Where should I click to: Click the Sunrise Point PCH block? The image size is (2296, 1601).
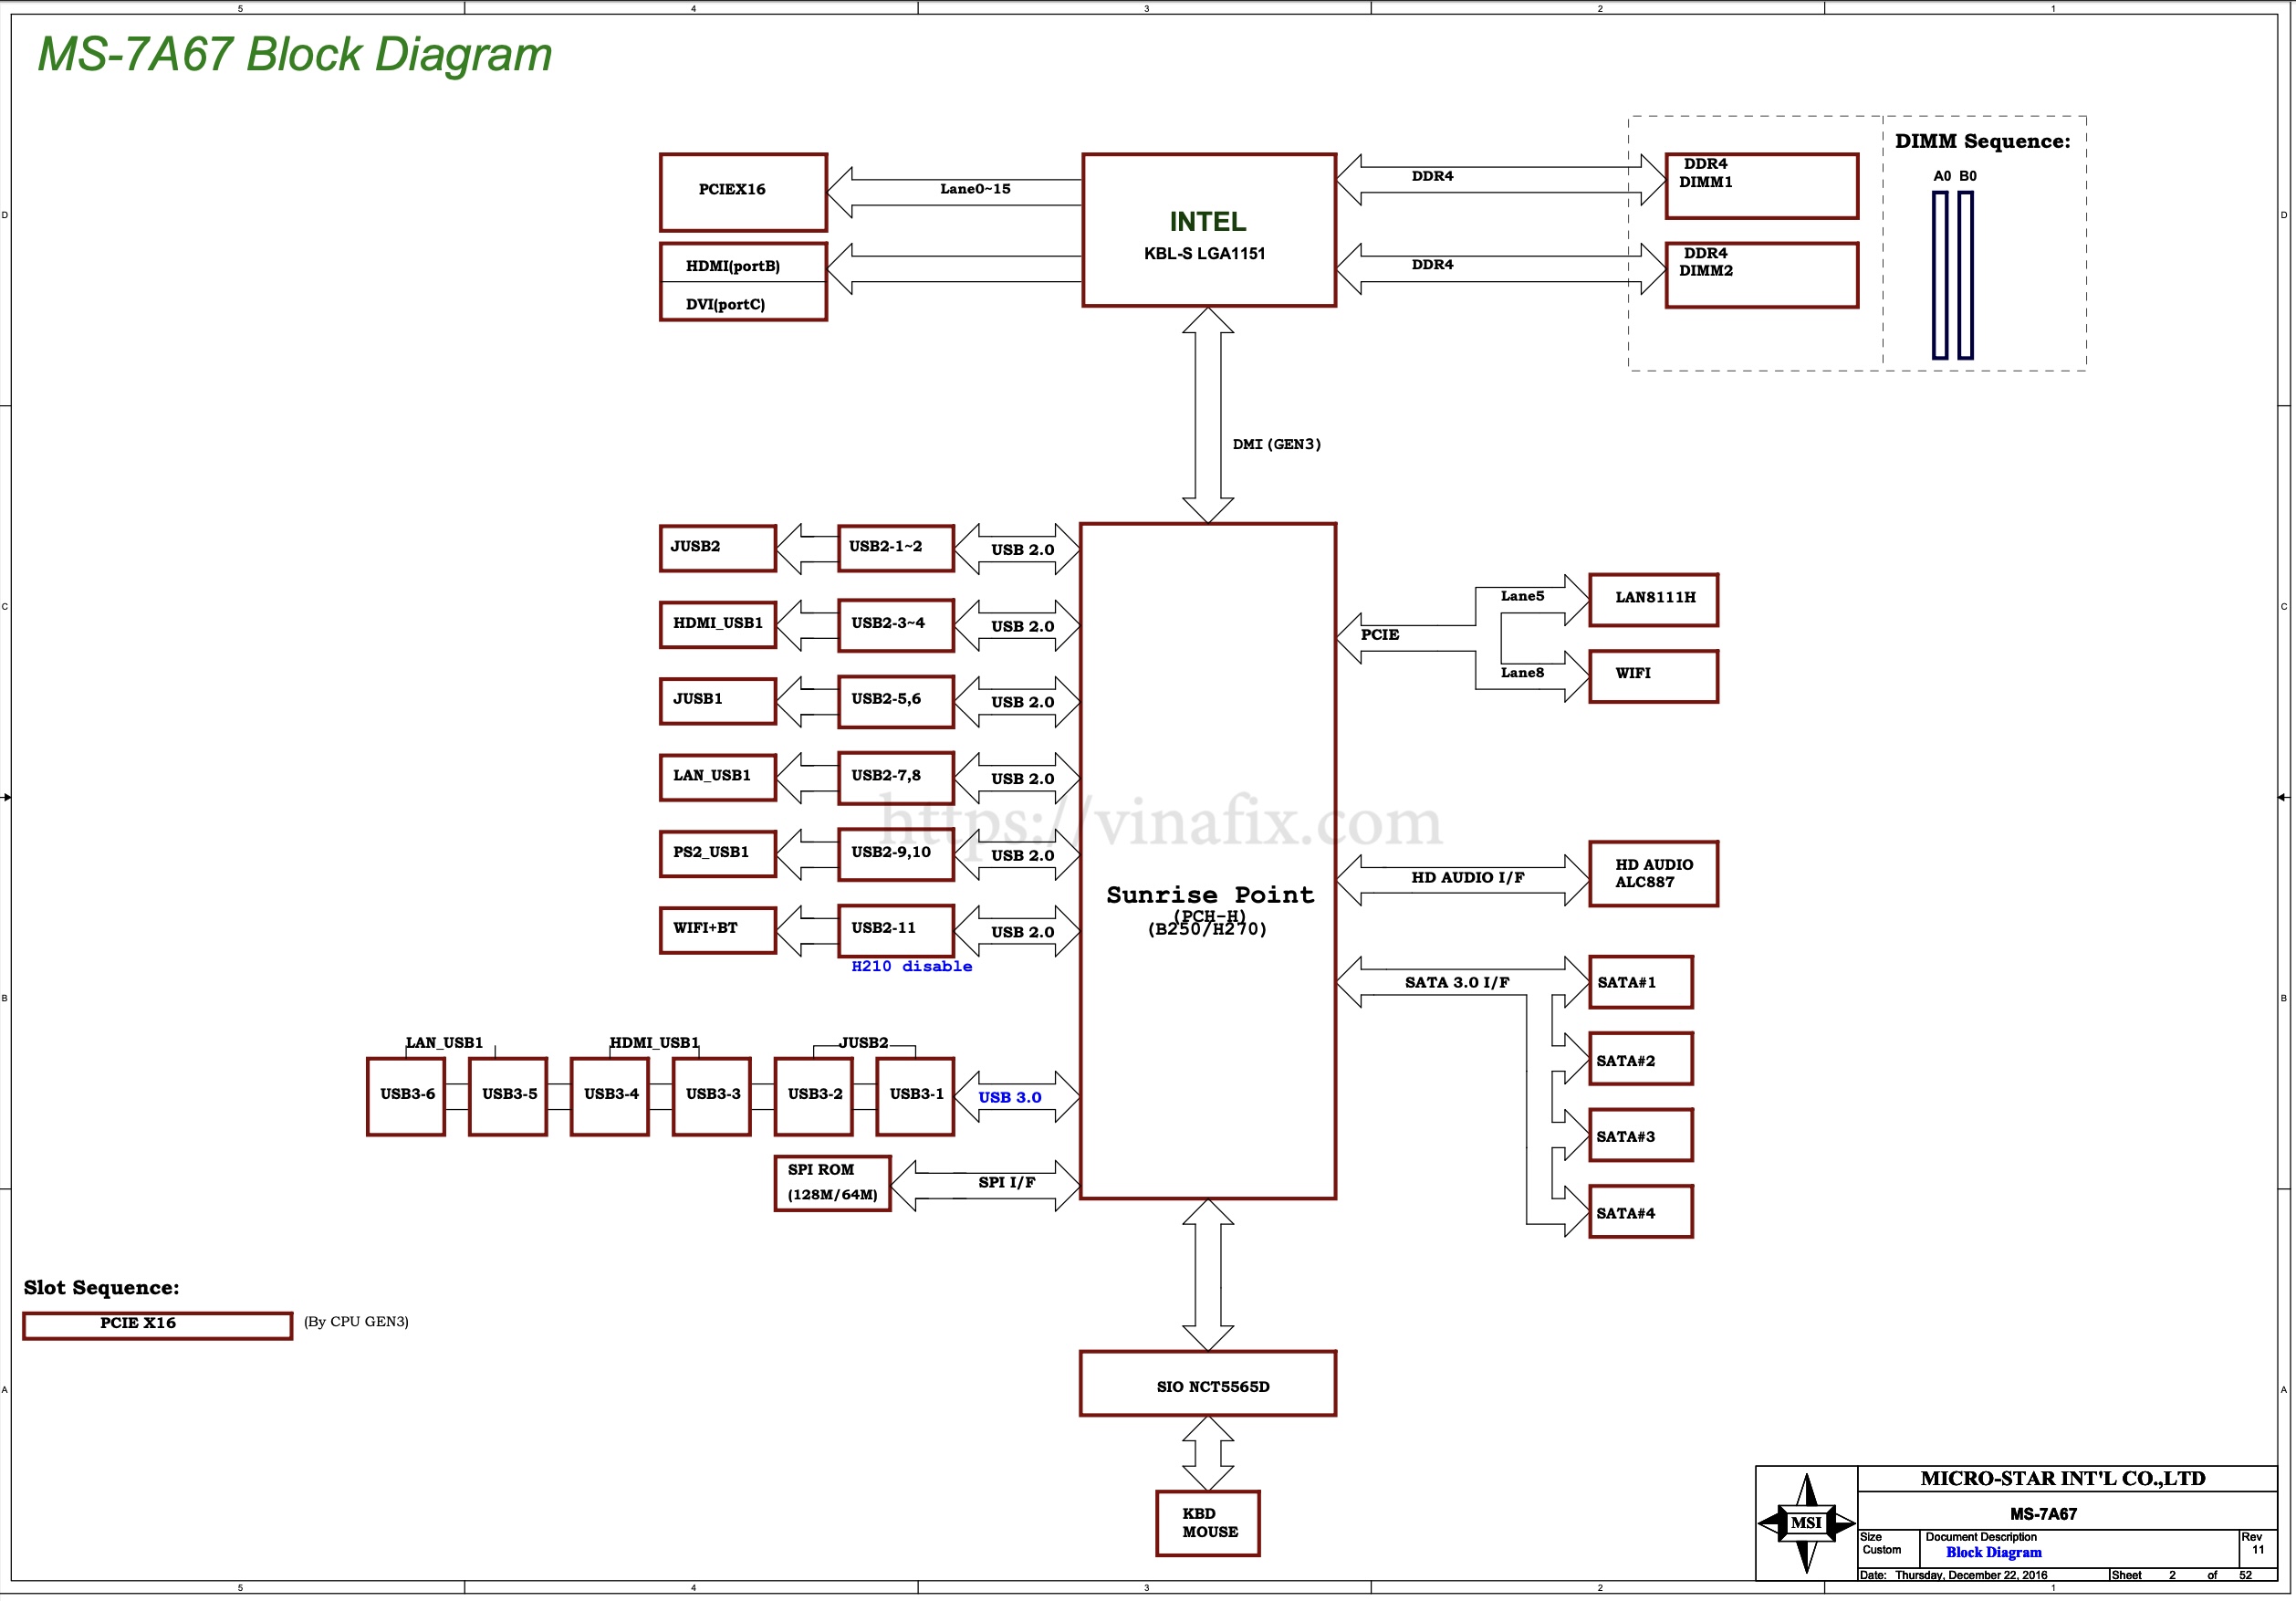pyautogui.click(x=1208, y=861)
